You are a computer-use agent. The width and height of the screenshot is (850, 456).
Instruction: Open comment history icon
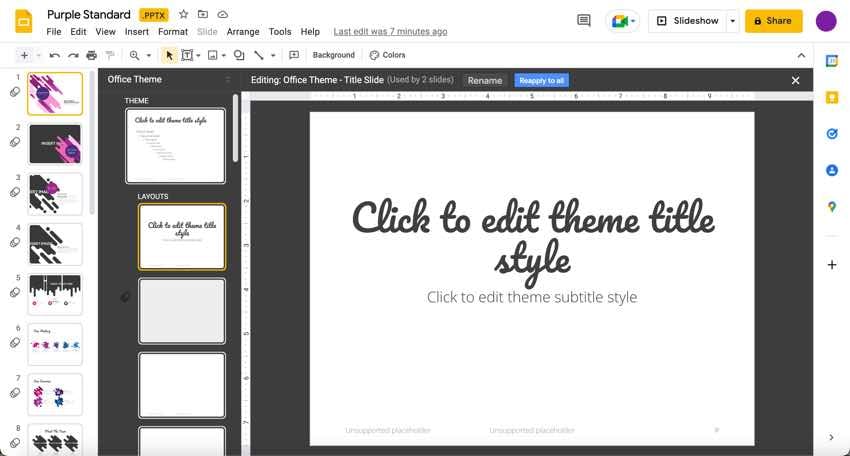coord(584,21)
